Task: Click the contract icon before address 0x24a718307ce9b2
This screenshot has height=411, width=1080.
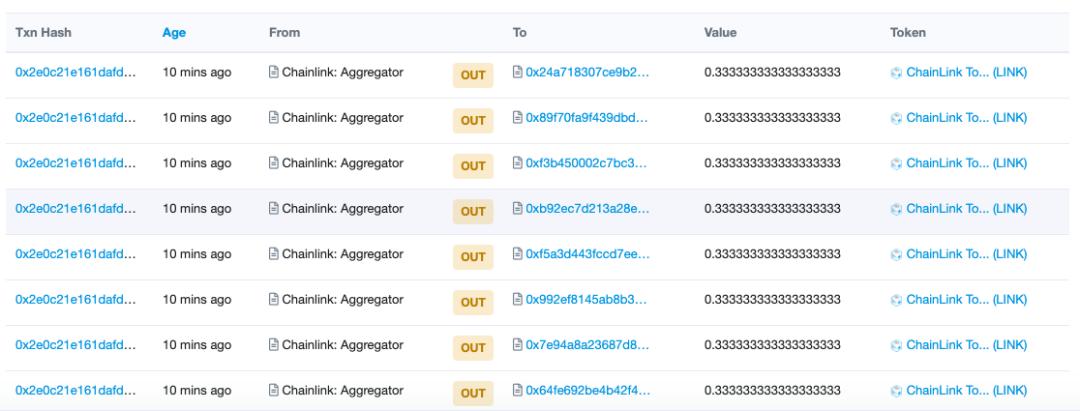Action: click(517, 72)
